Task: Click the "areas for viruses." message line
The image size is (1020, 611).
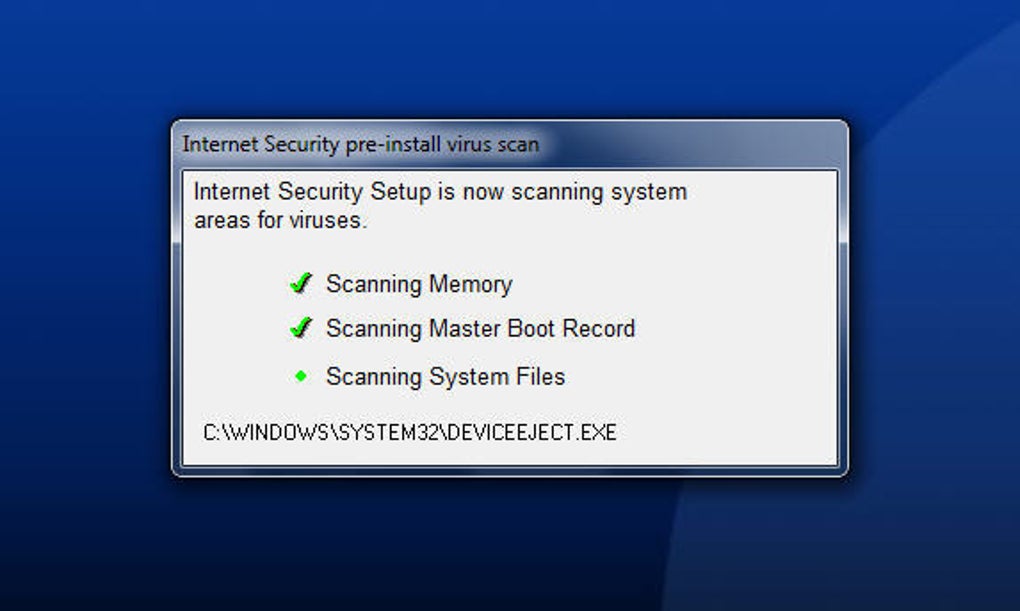Action: pyautogui.click(x=280, y=220)
